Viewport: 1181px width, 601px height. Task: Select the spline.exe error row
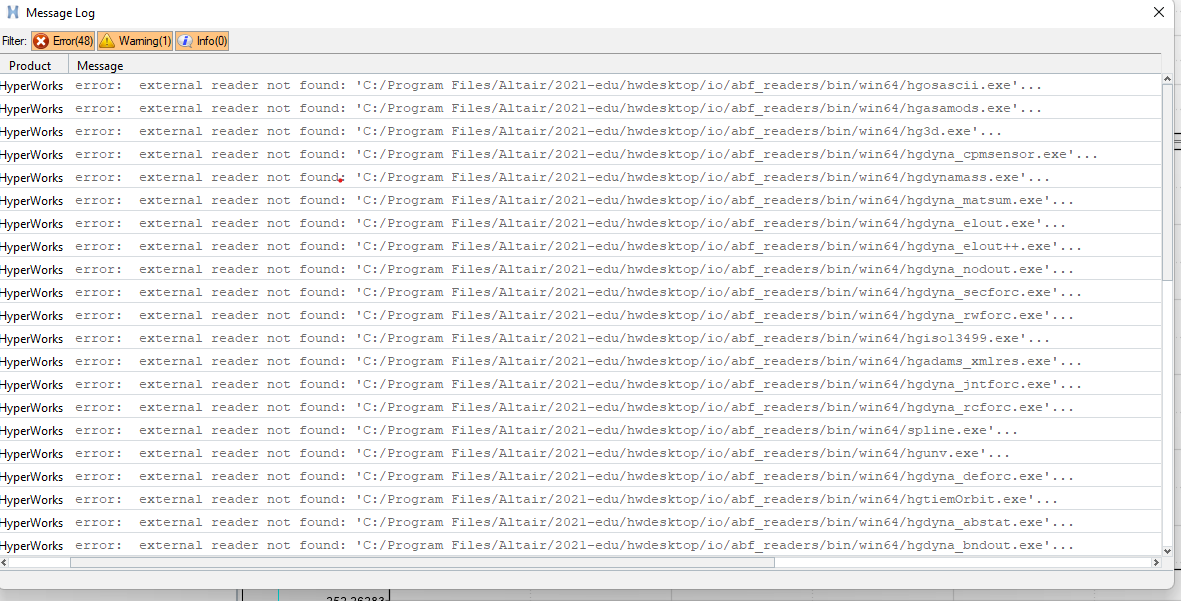coord(580,431)
